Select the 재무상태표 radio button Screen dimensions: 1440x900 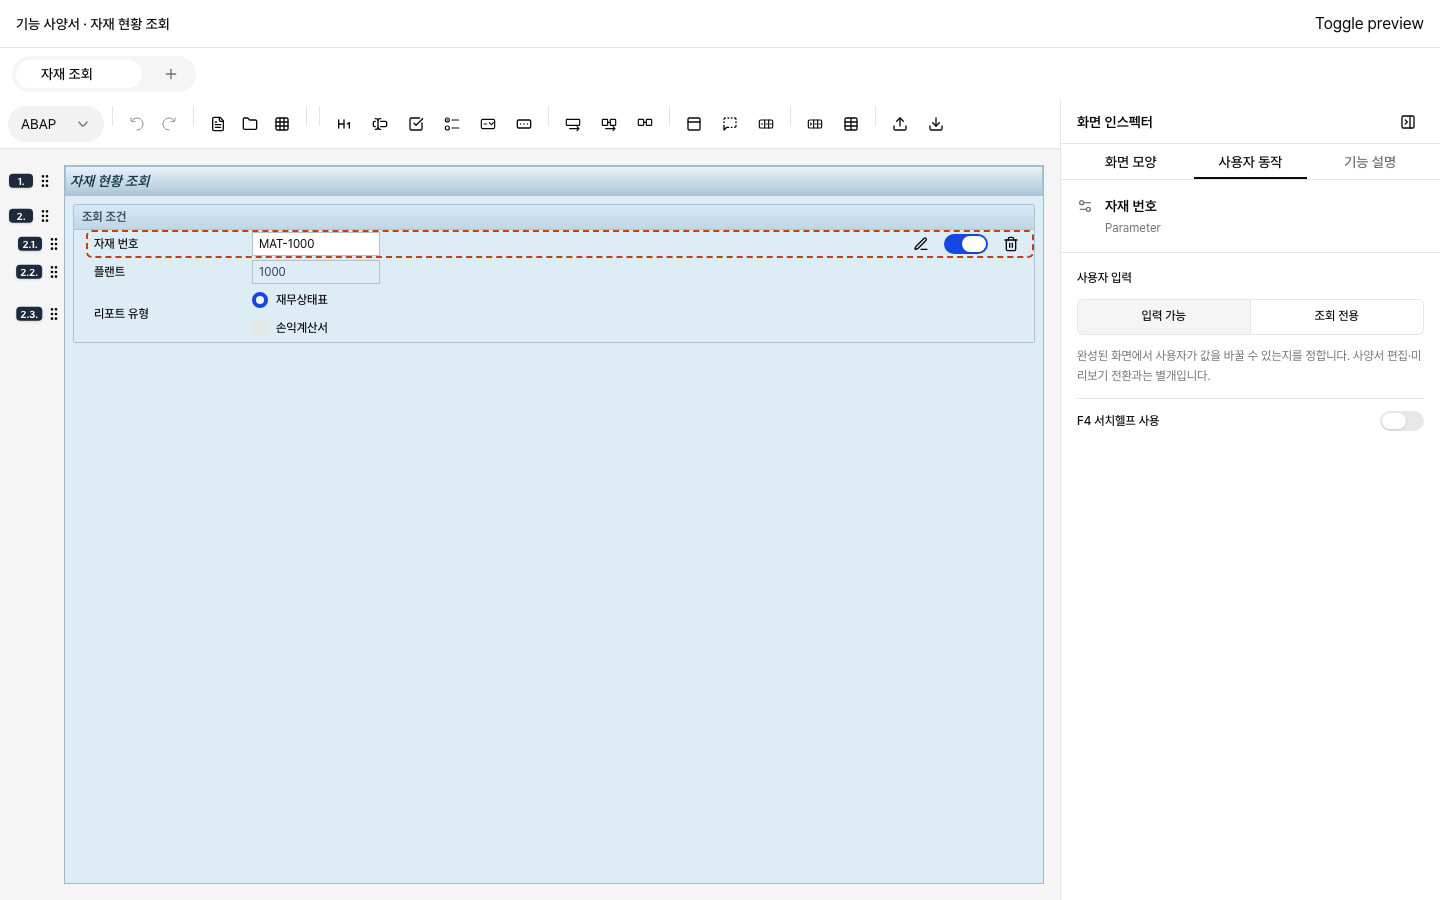coord(260,300)
